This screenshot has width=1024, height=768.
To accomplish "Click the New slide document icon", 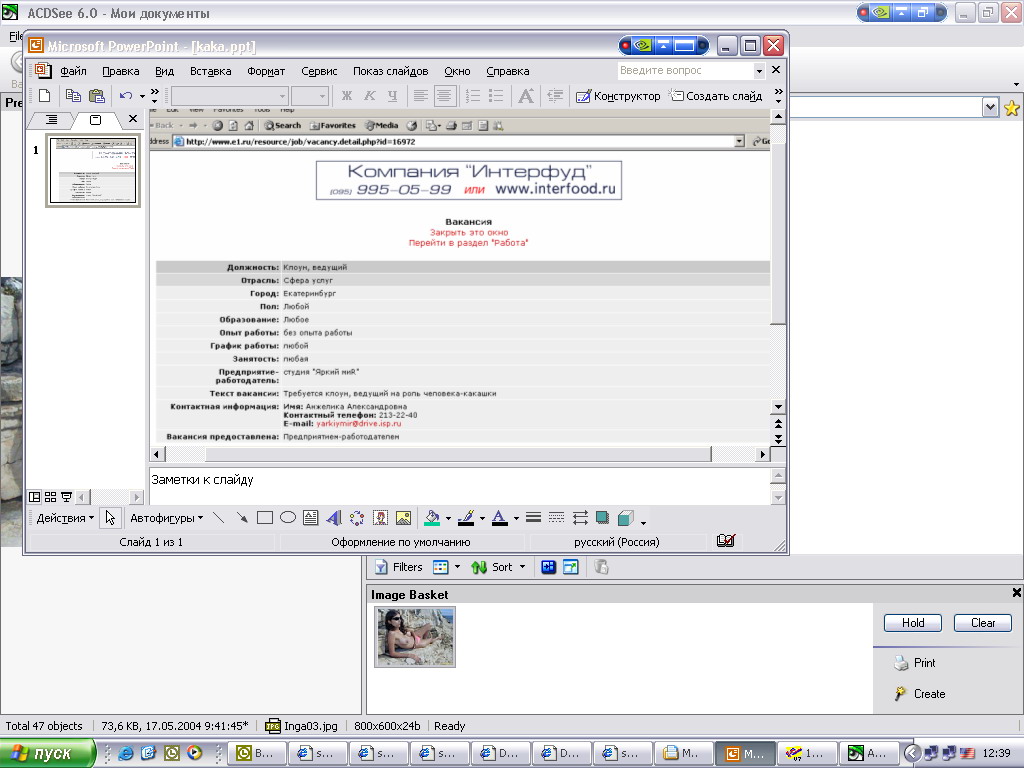I will pyautogui.click(x=44, y=96).
